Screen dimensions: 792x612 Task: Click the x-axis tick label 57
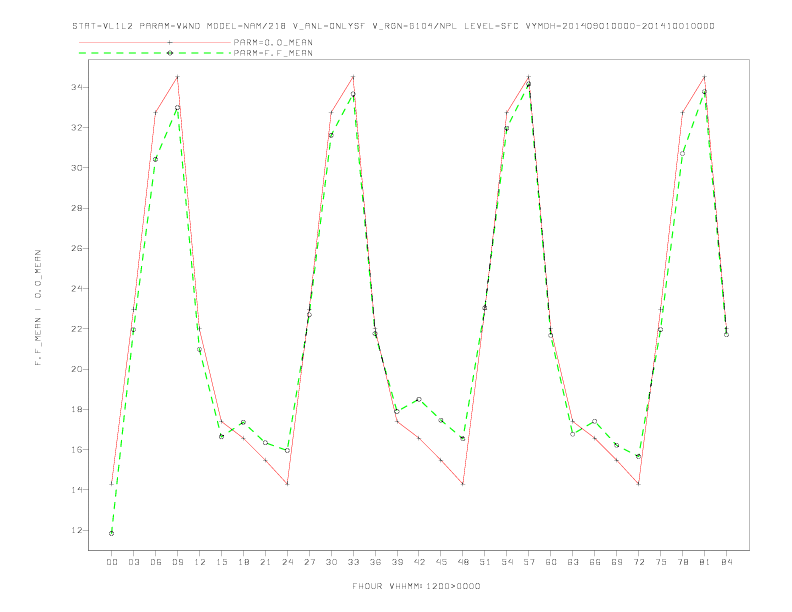pos(529,562)
